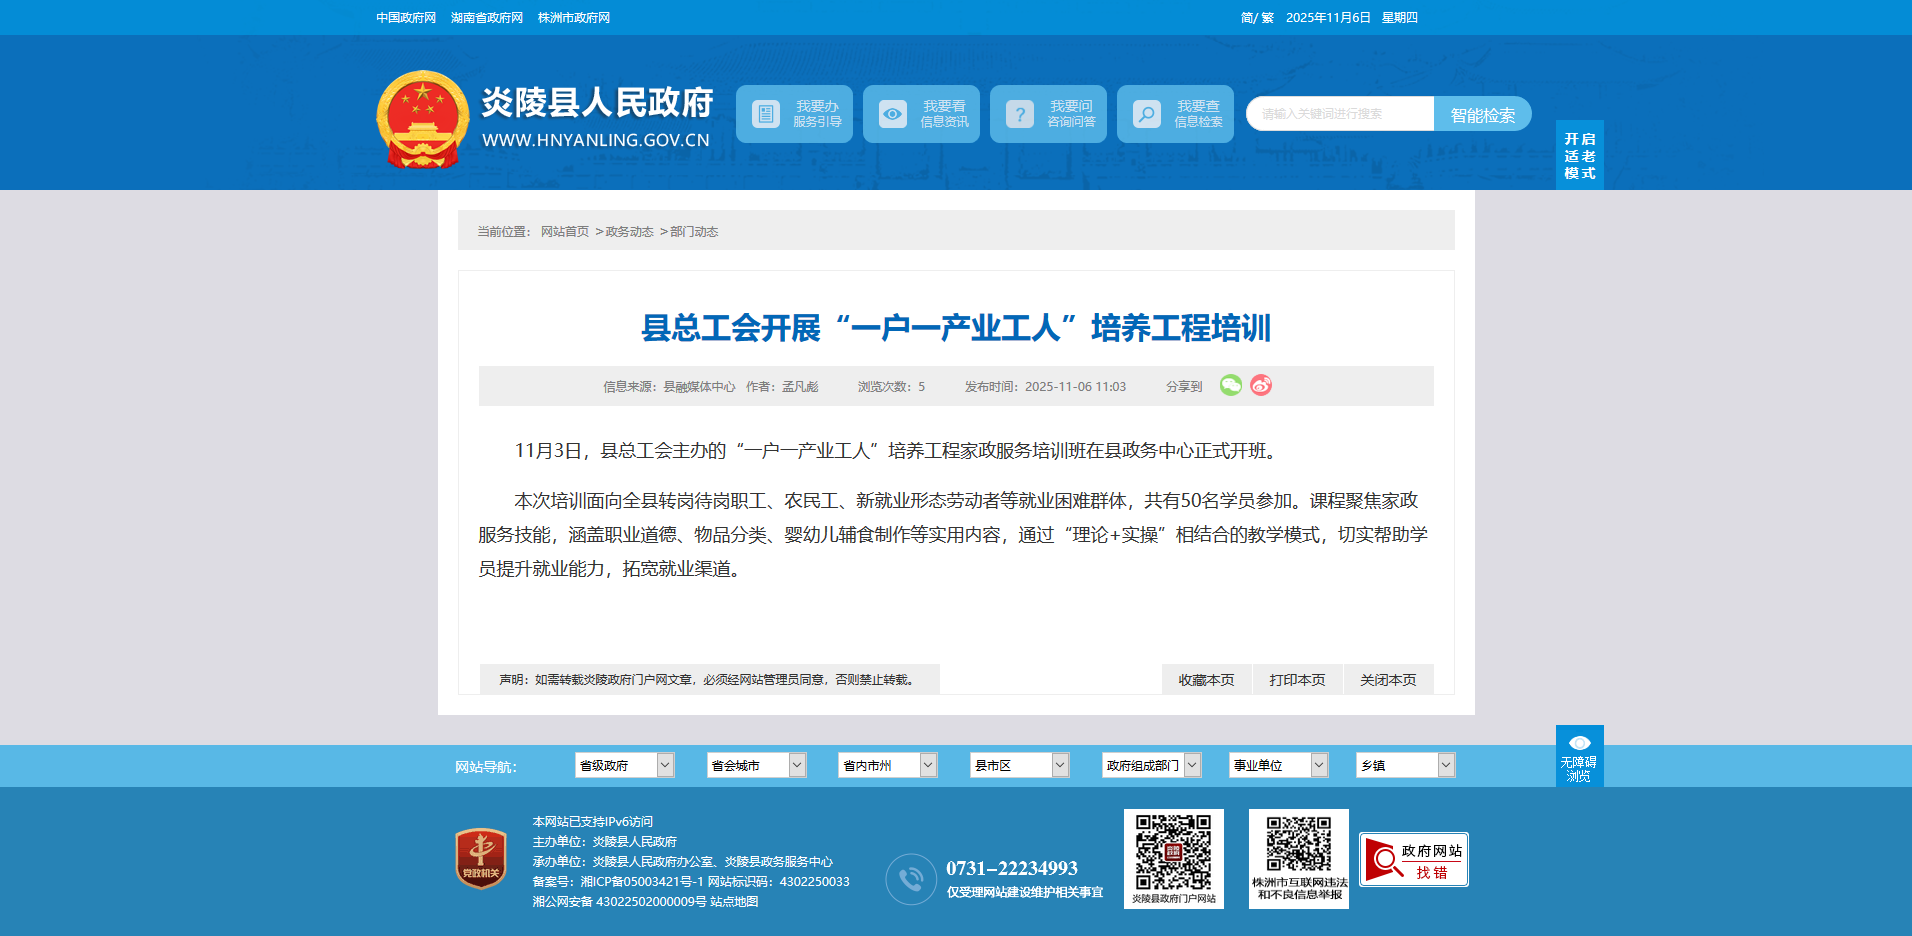Screen dimensions: 1912x936
Task: Go to 政务动态 in breadcrumb
Action: [x=629, y=232]
